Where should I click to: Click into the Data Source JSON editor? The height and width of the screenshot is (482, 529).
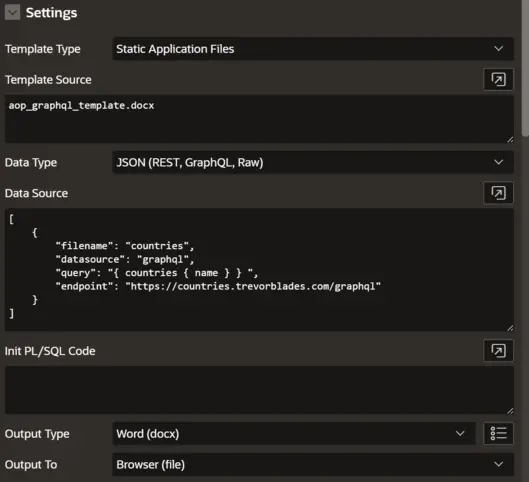(x=259, y=270)
